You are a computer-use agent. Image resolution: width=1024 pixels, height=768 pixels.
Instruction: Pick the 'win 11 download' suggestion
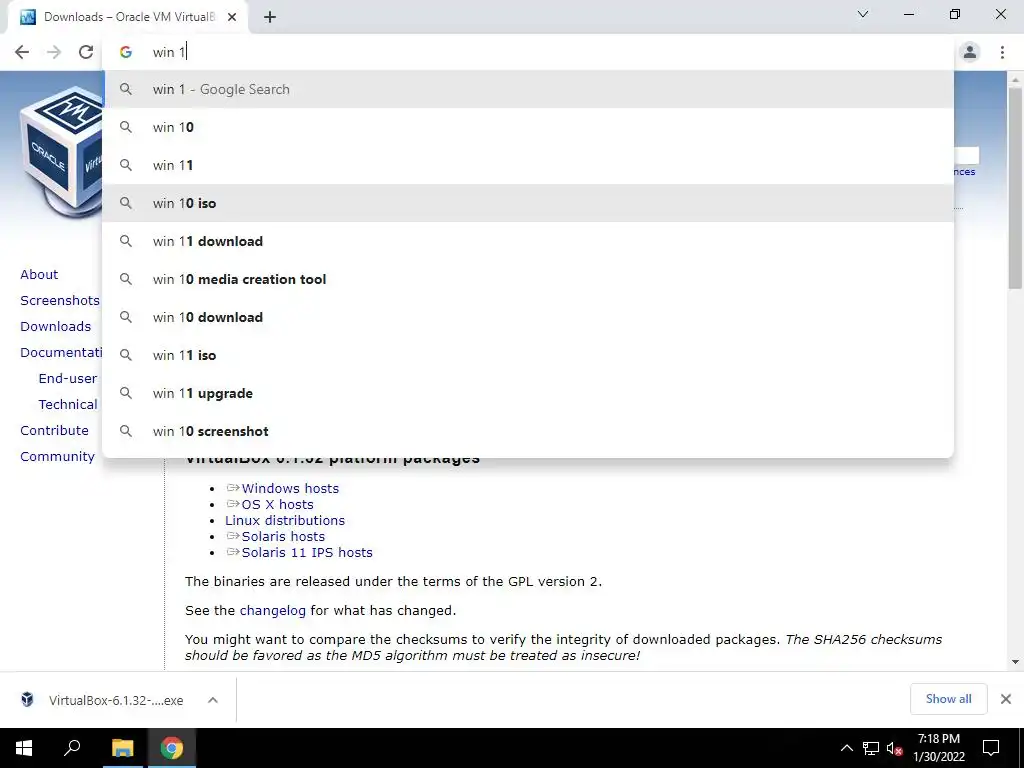(528, 241)
